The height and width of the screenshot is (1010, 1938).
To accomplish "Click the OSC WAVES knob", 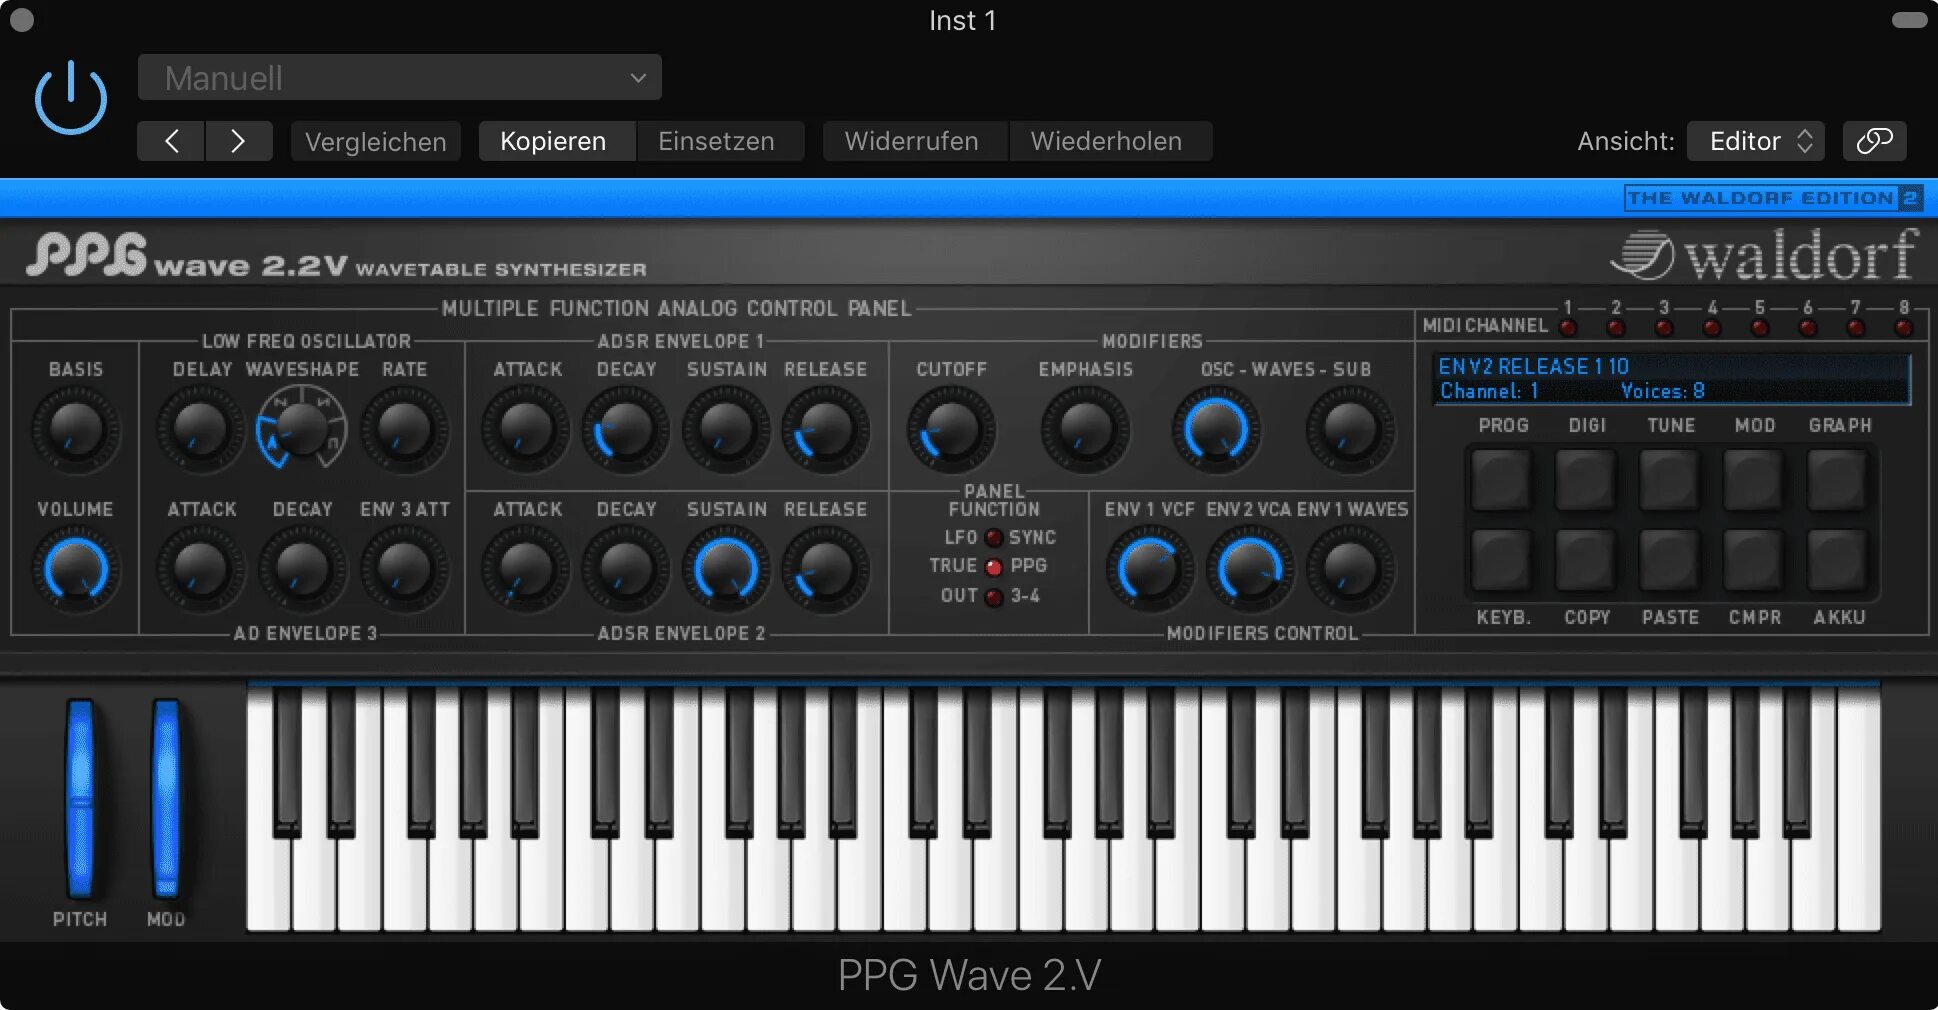I will pos(1216,429).
